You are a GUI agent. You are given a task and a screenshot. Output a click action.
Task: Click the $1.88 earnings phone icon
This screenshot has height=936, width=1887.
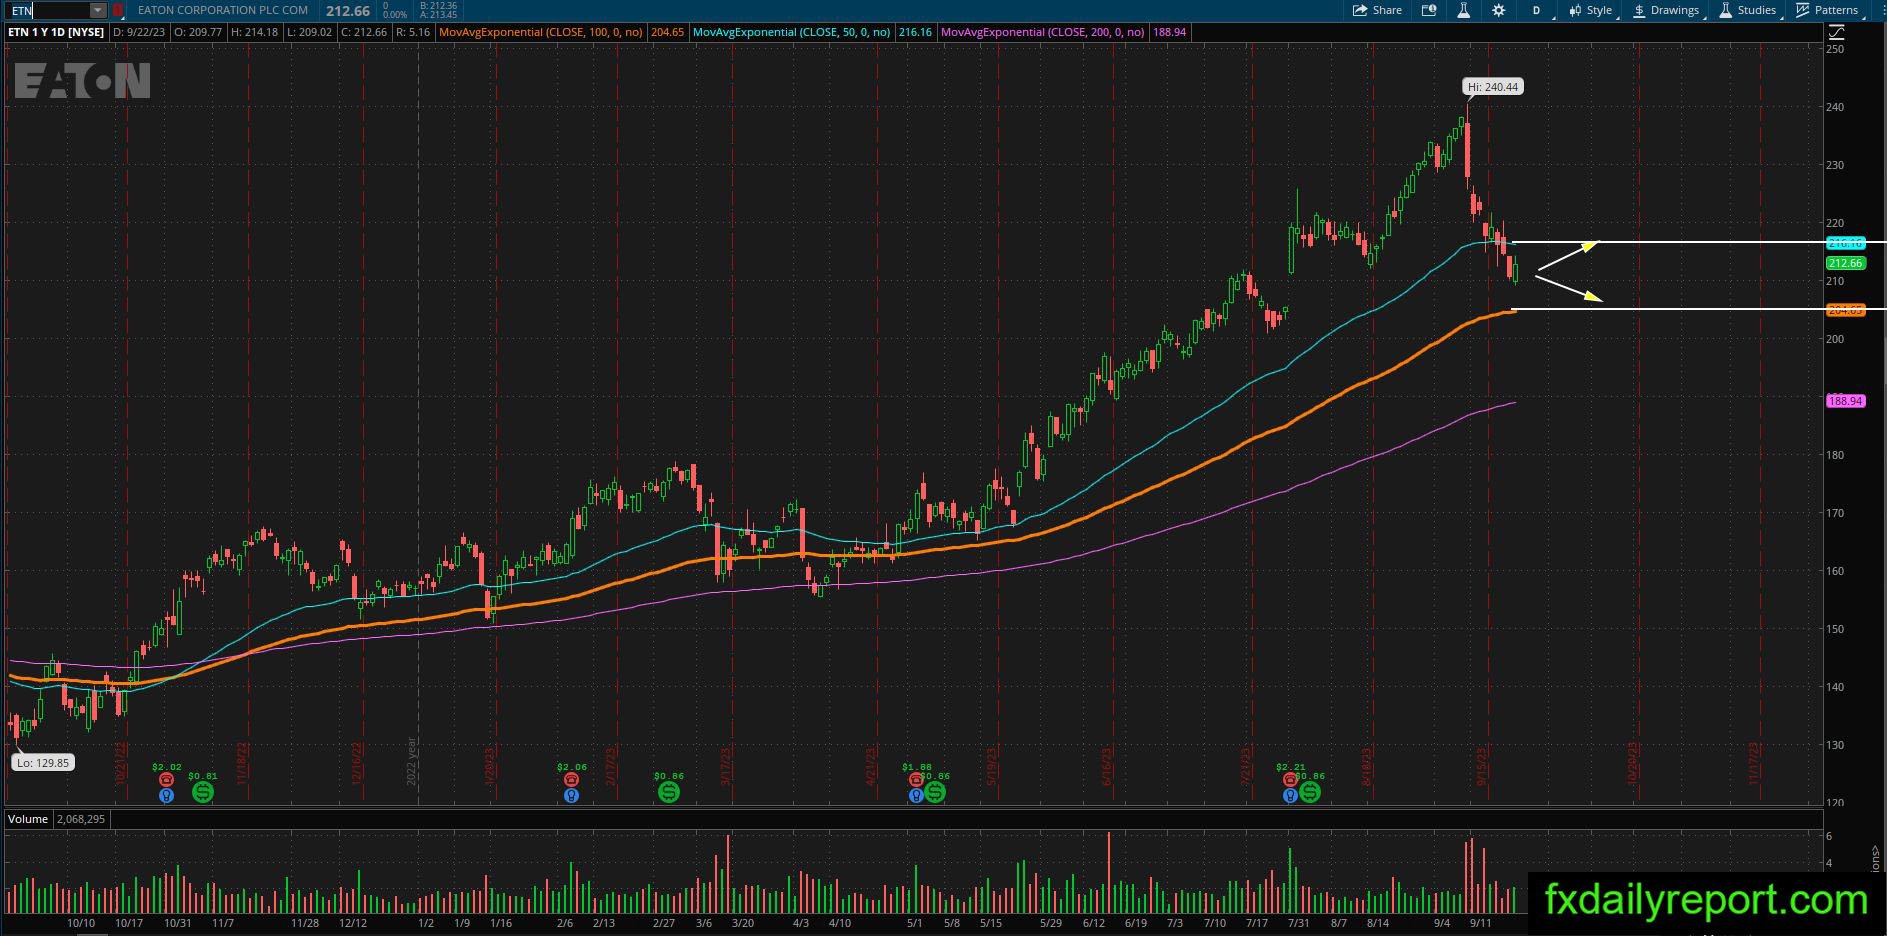[x=916, y=780]
